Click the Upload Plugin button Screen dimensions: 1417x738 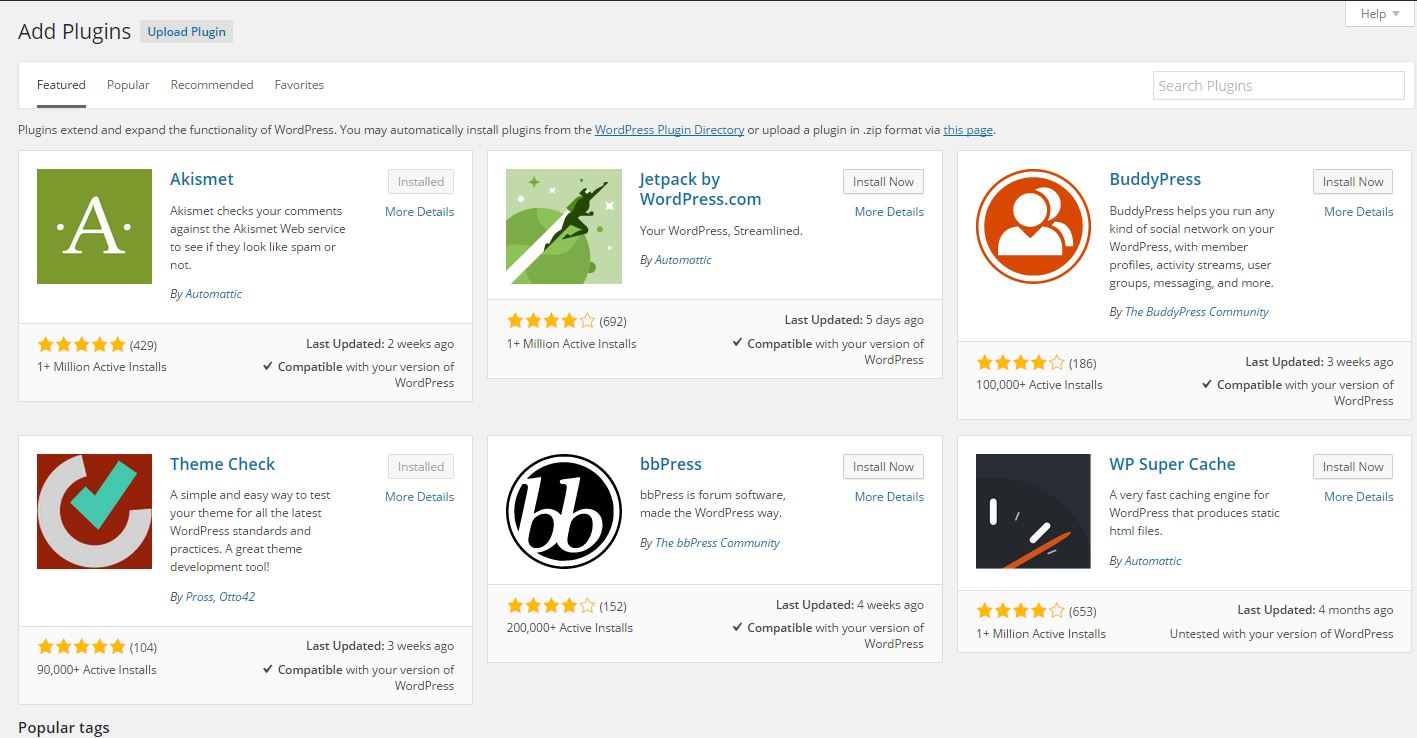pyautogui.click(x=187, y=32)
